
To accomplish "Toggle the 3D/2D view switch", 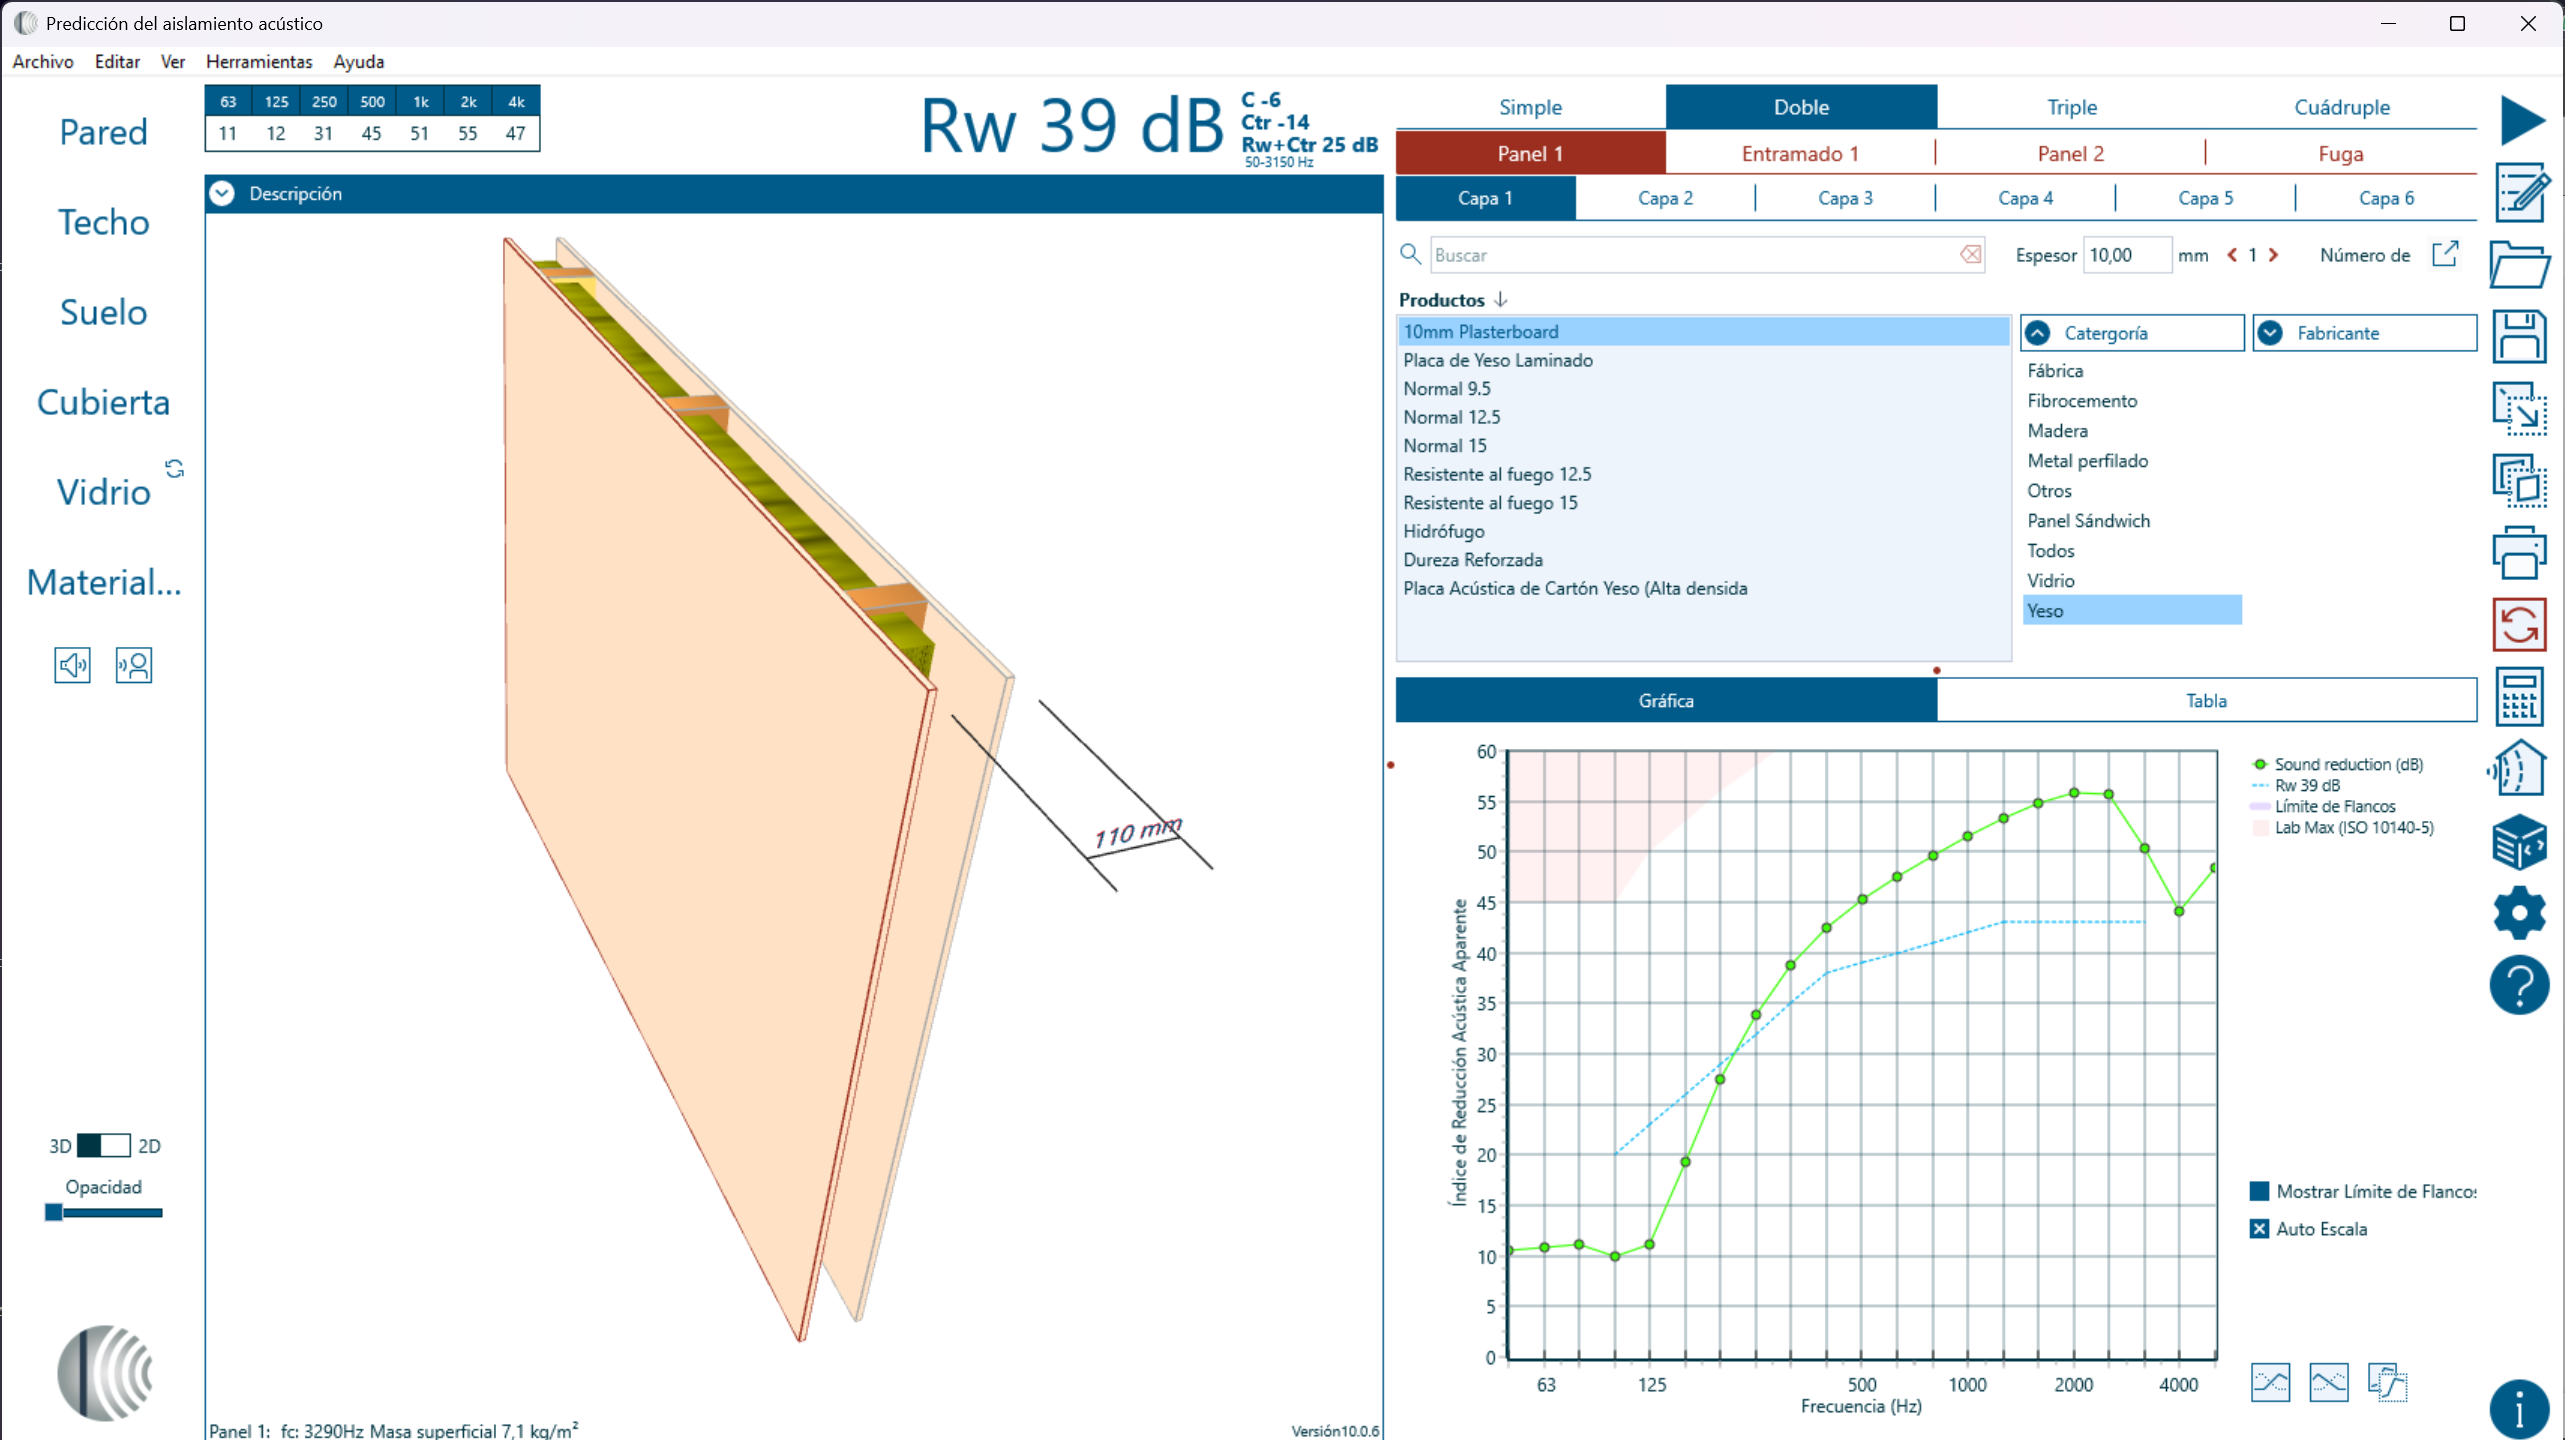I will click(104, 1146).
